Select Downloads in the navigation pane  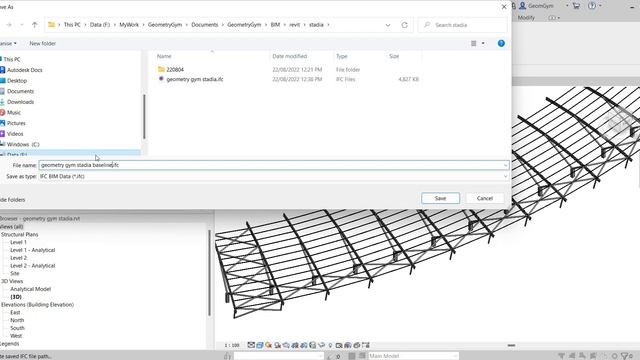(x=20, y=102)
